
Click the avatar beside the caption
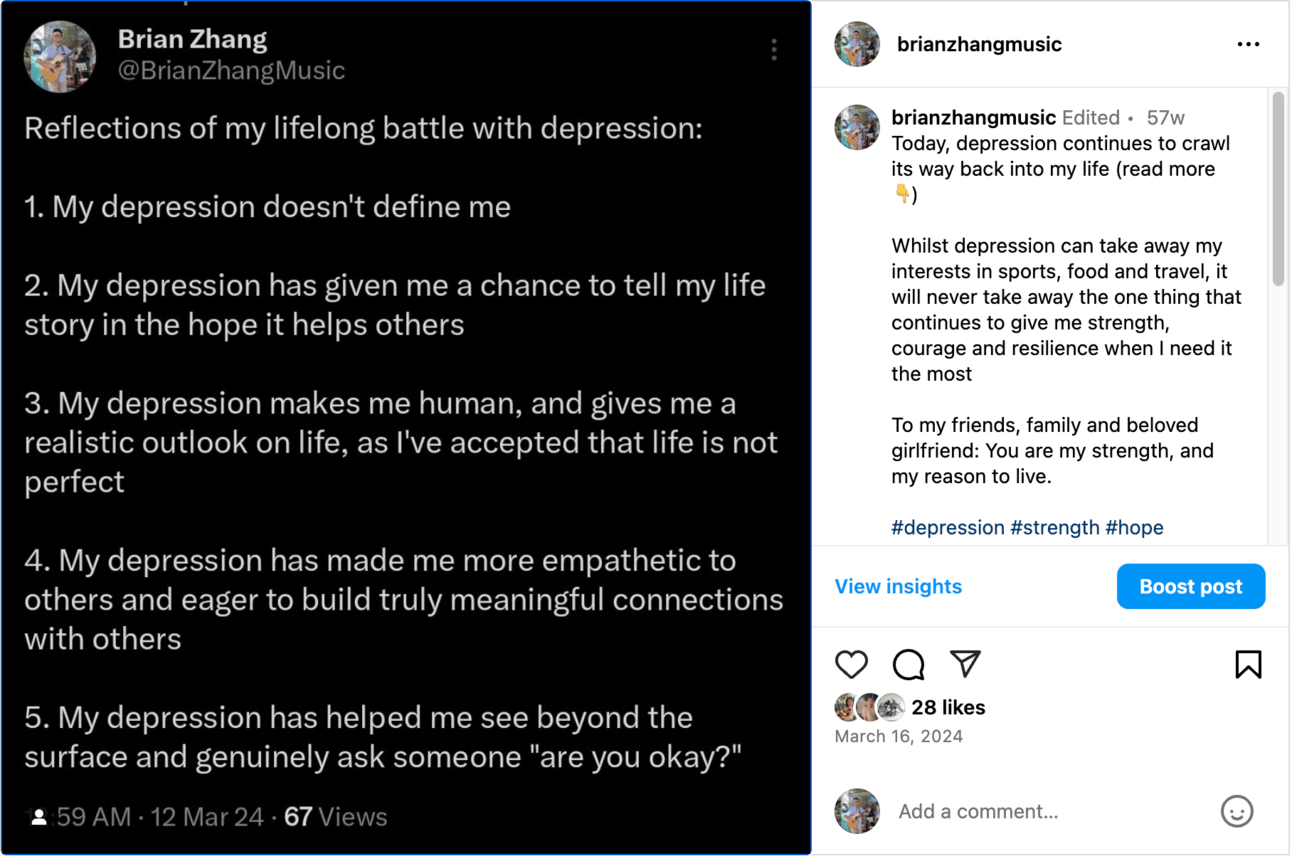[857, 127]
